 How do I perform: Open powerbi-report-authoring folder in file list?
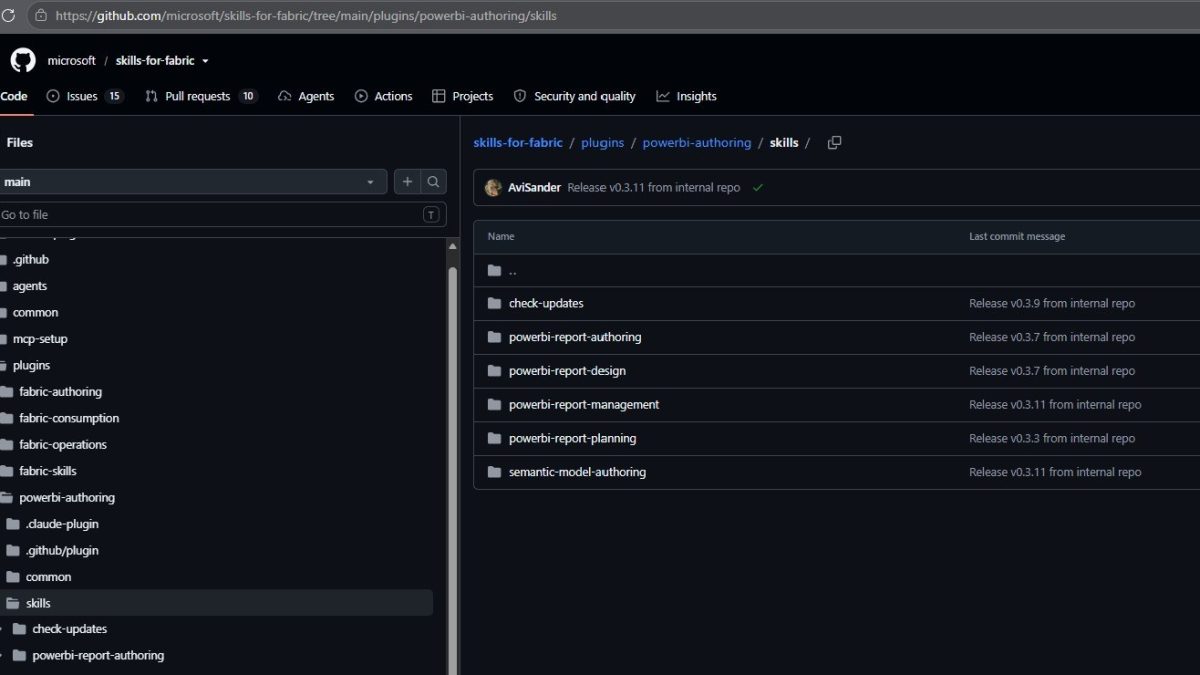pyautogui.click(x=575, y=337)
